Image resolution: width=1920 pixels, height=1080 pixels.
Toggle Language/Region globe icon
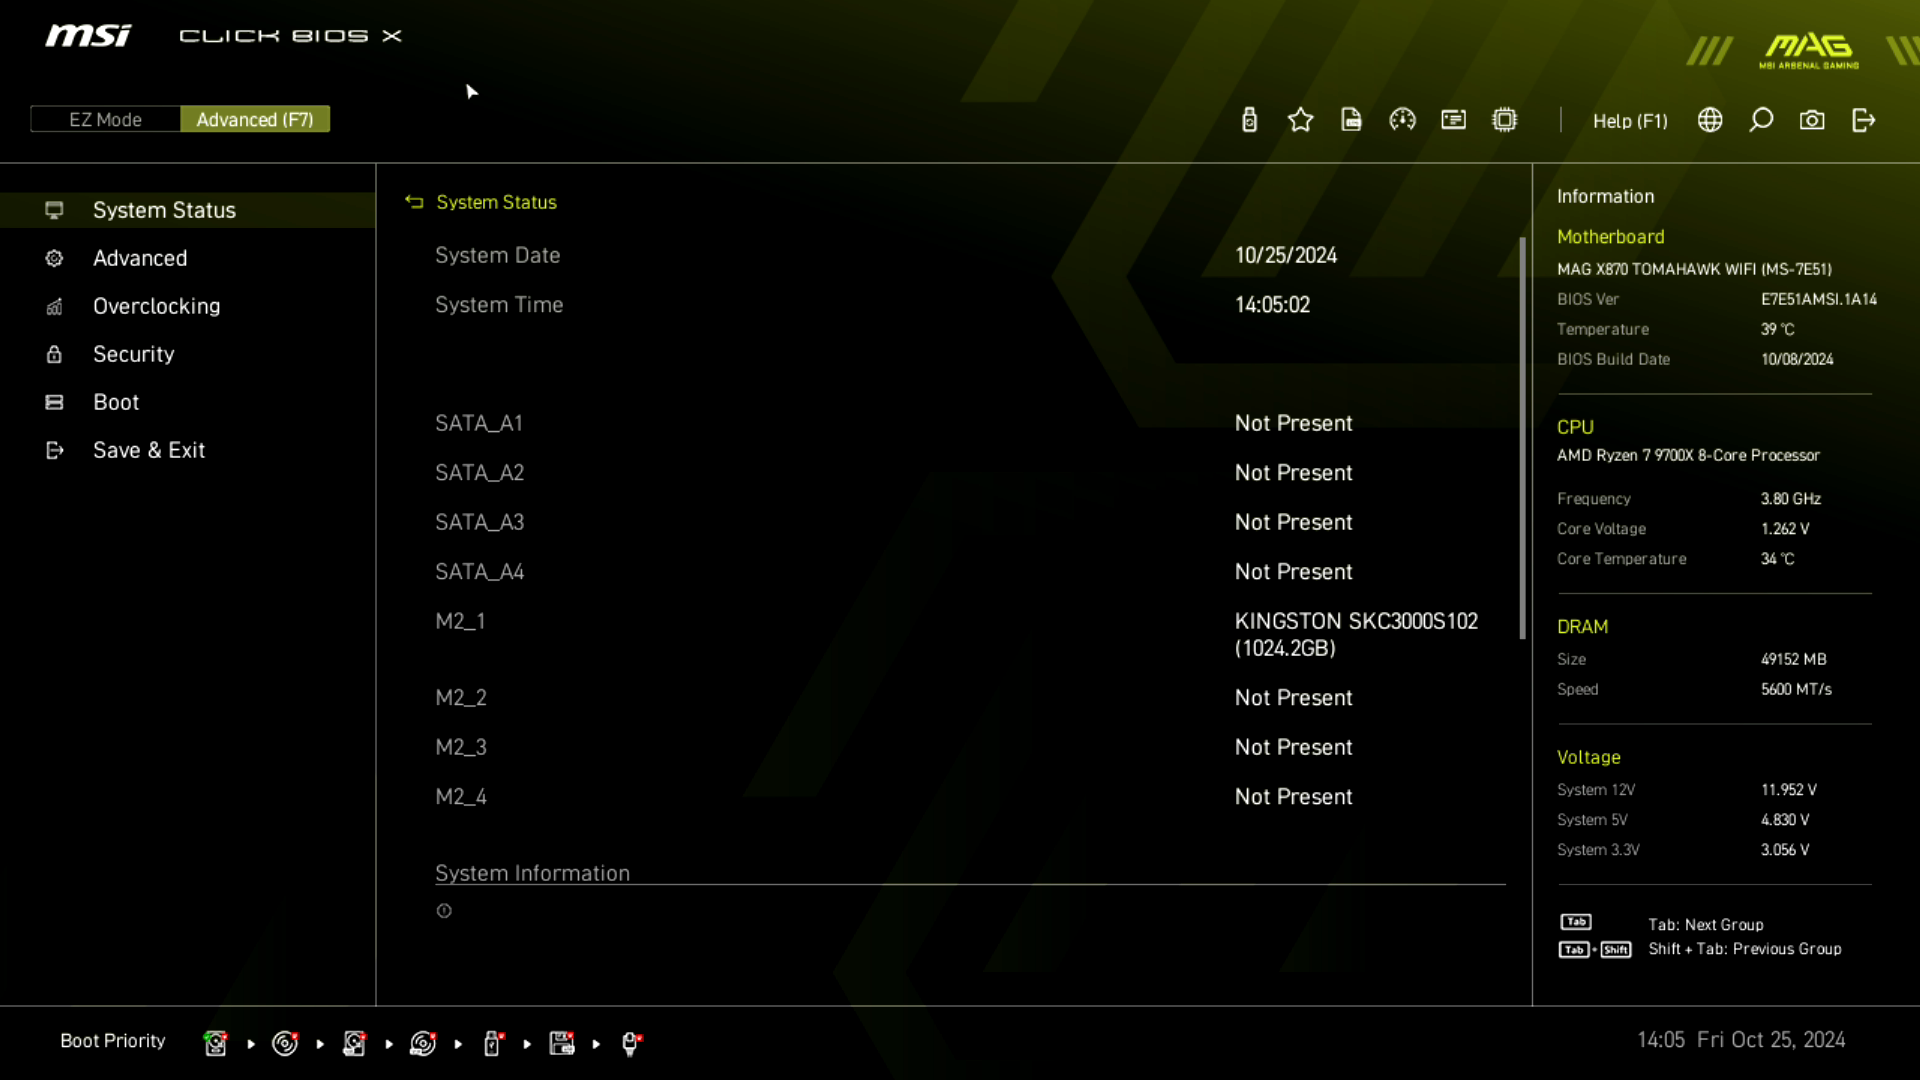pyautogui.click(x=1710, y=120)
